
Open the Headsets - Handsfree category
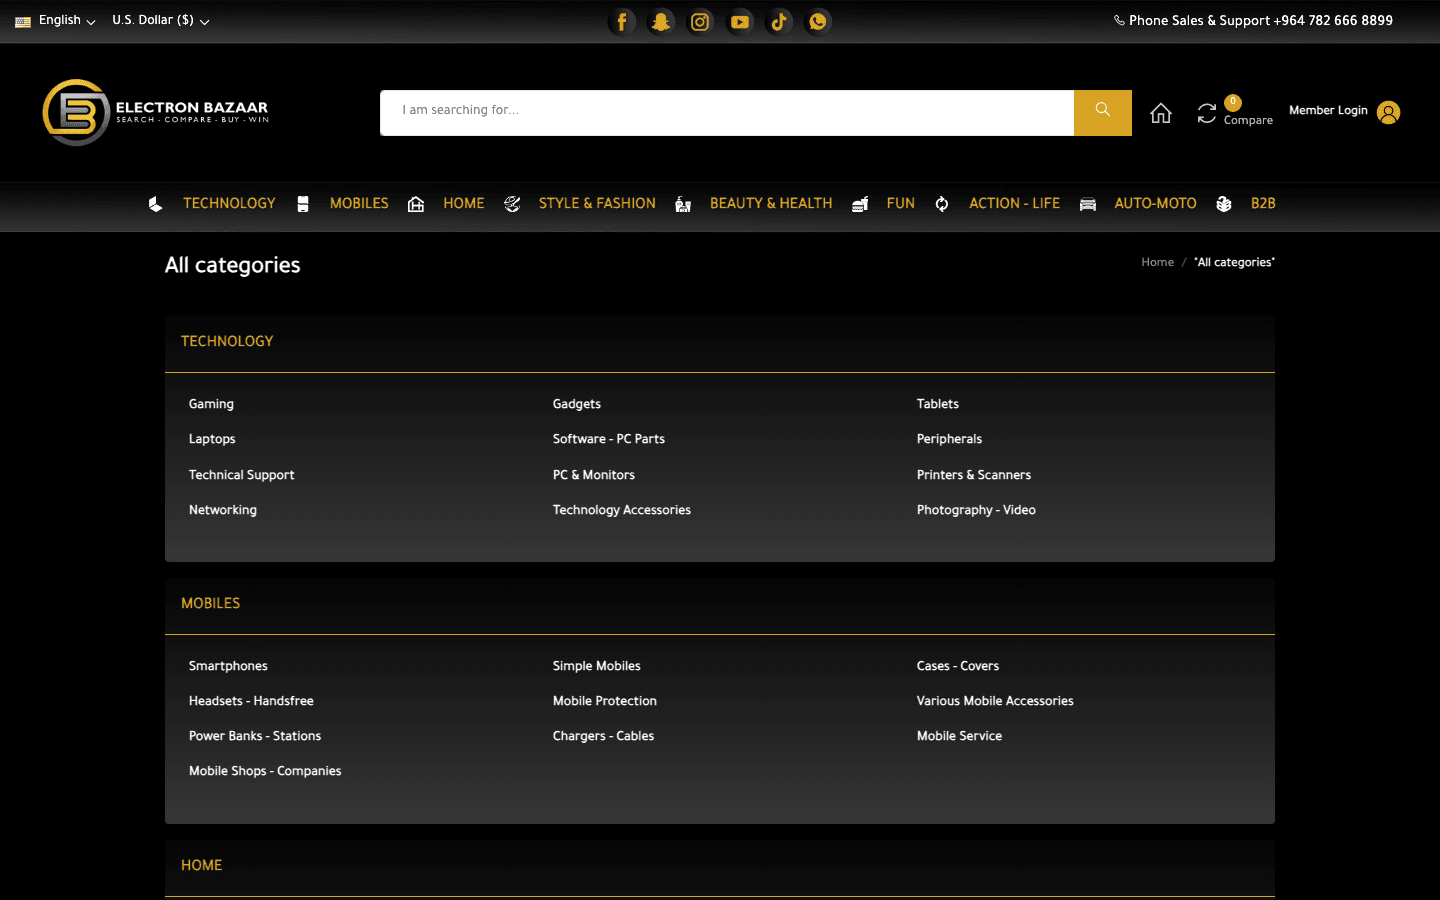point(251,701)
